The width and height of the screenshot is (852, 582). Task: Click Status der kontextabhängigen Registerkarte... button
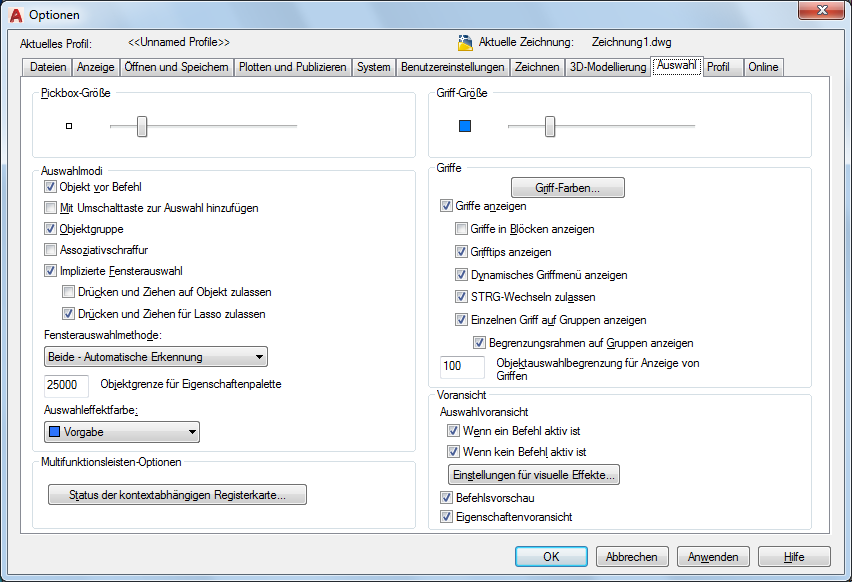tap(177, 495)
